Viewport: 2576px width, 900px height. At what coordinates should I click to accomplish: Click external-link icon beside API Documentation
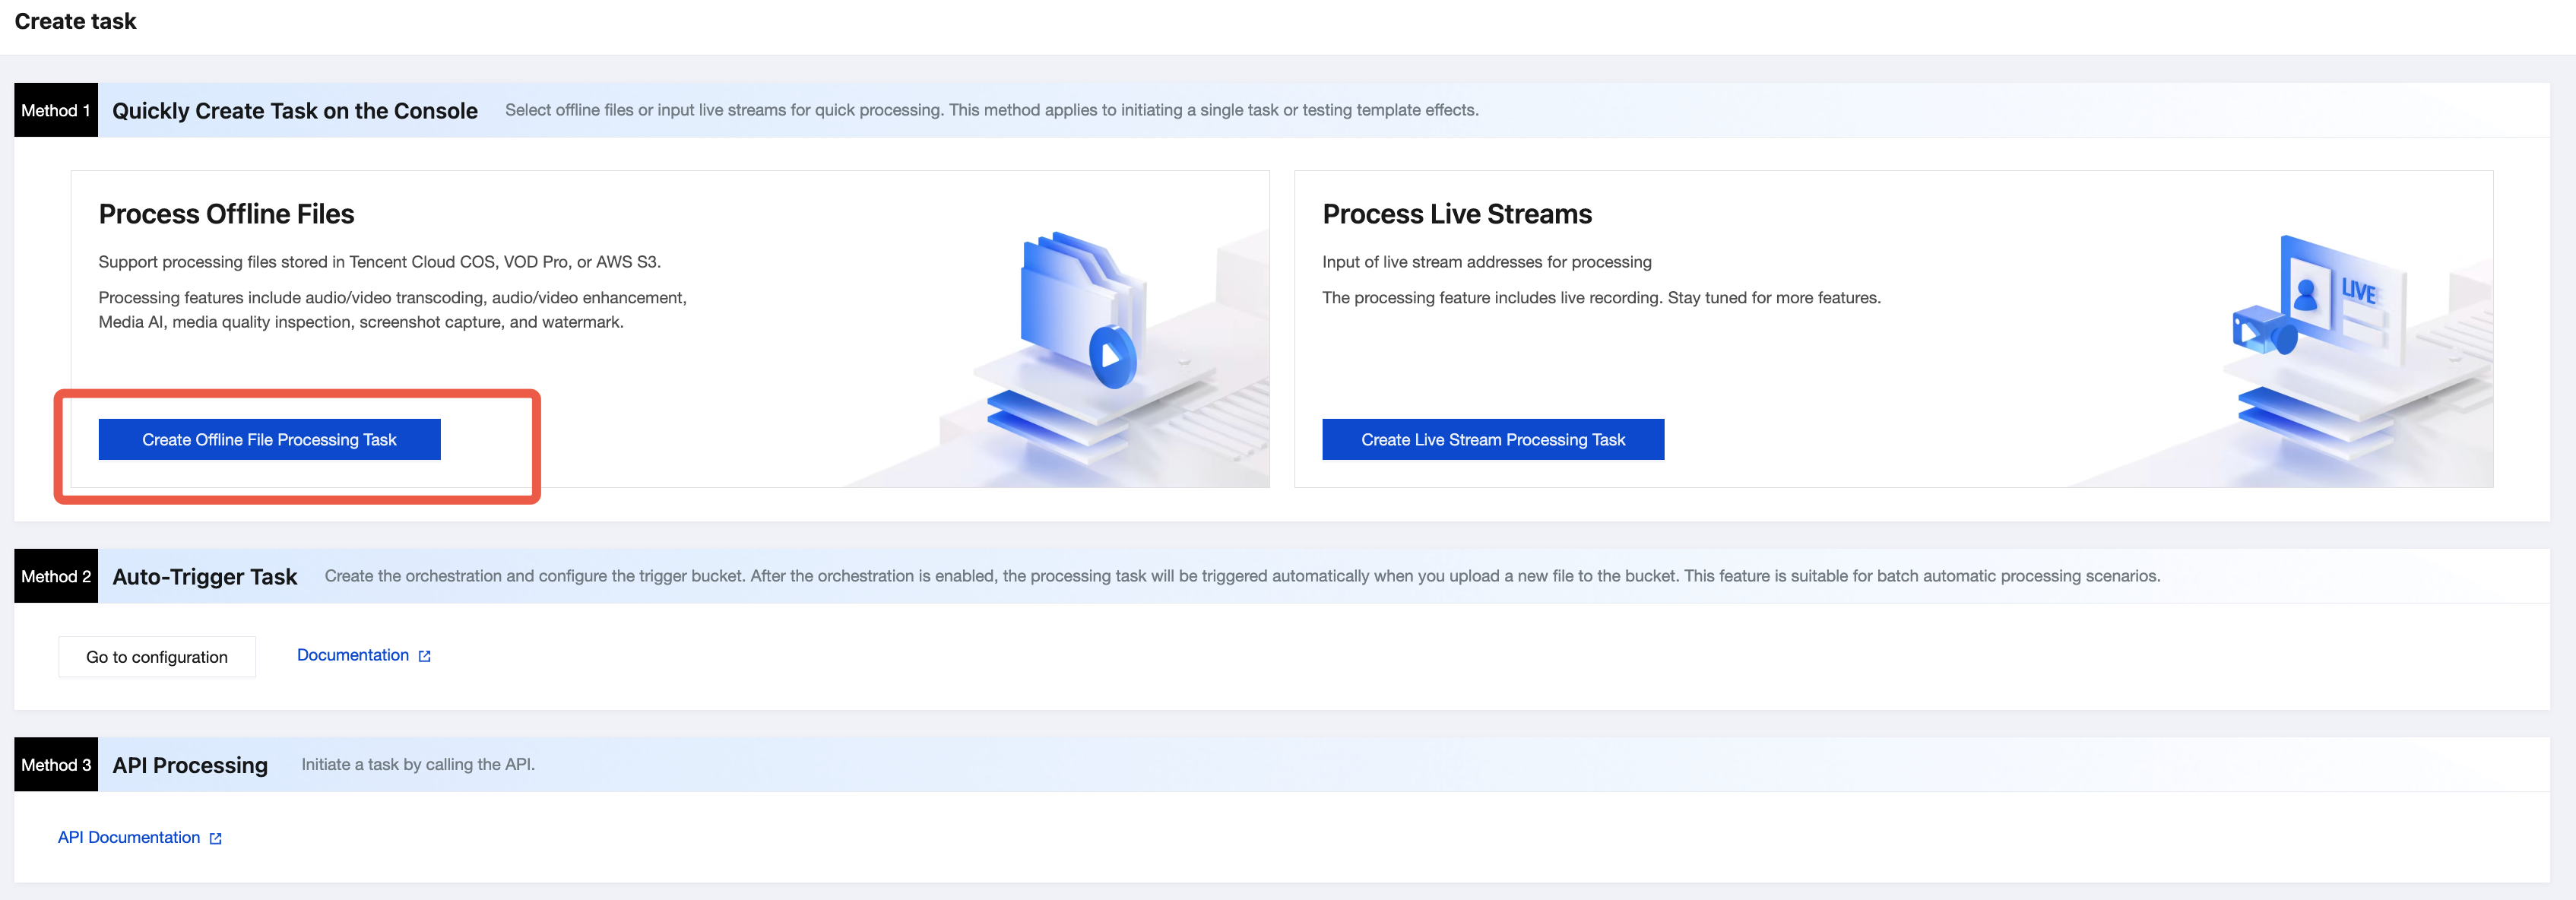click(x=216, y=839)
